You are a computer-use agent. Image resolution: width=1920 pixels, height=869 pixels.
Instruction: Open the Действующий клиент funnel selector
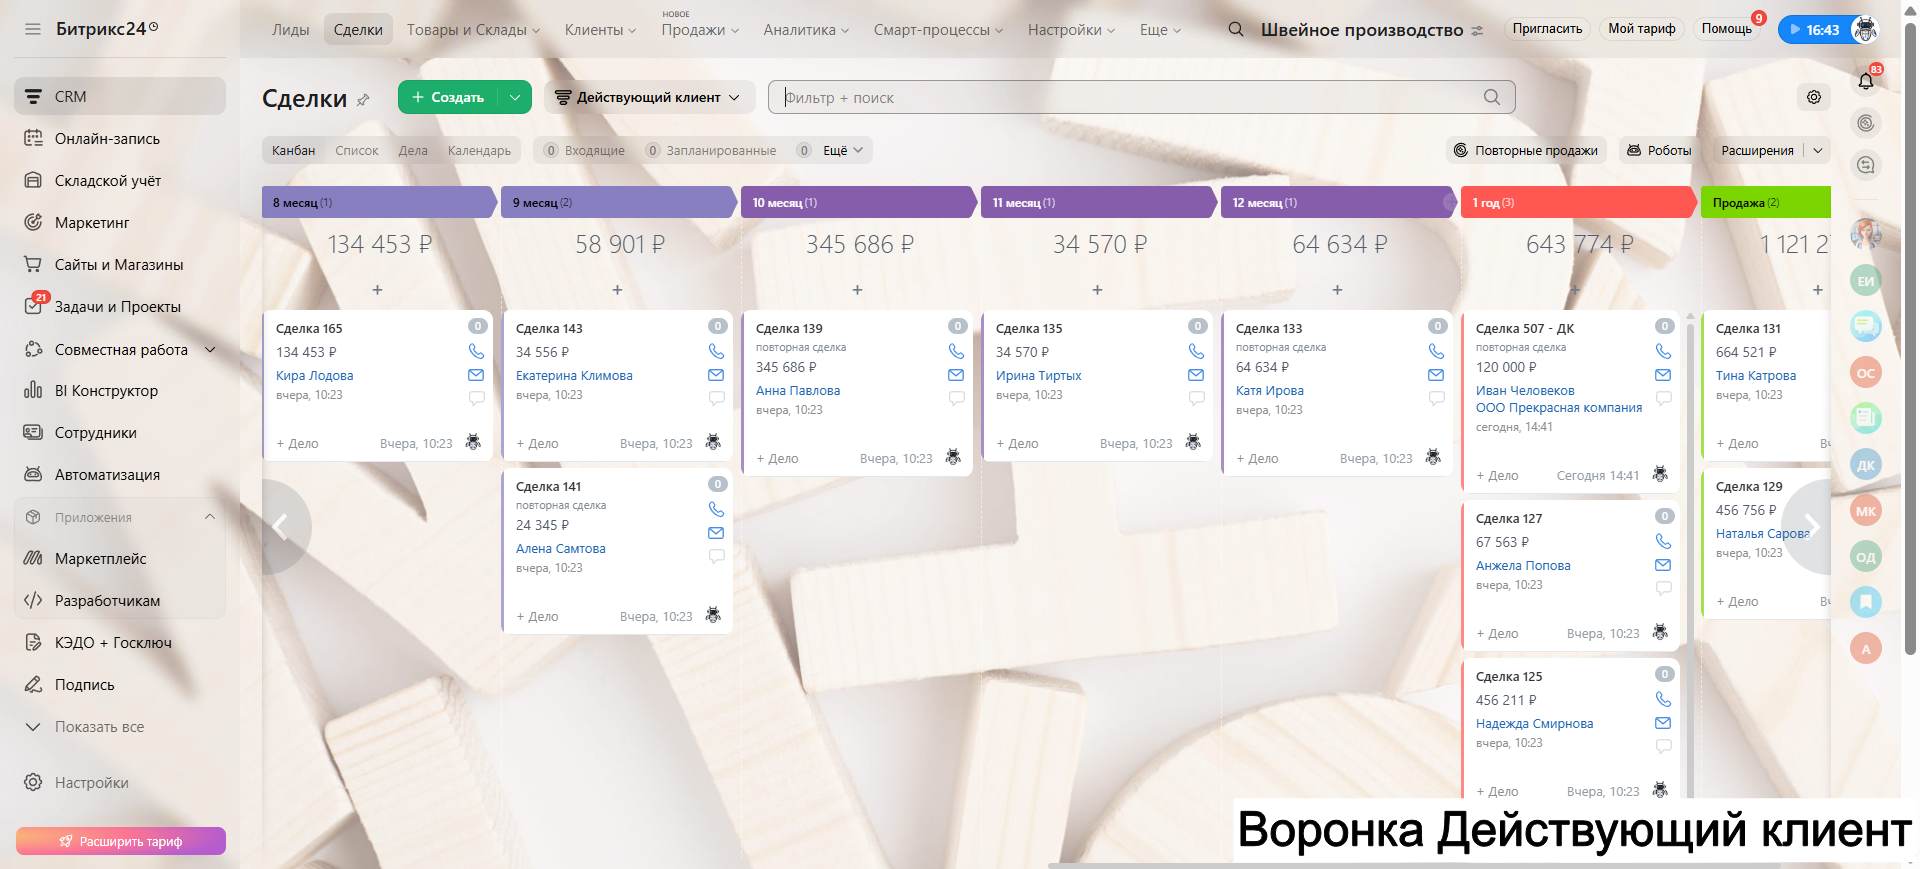point(649,97)
